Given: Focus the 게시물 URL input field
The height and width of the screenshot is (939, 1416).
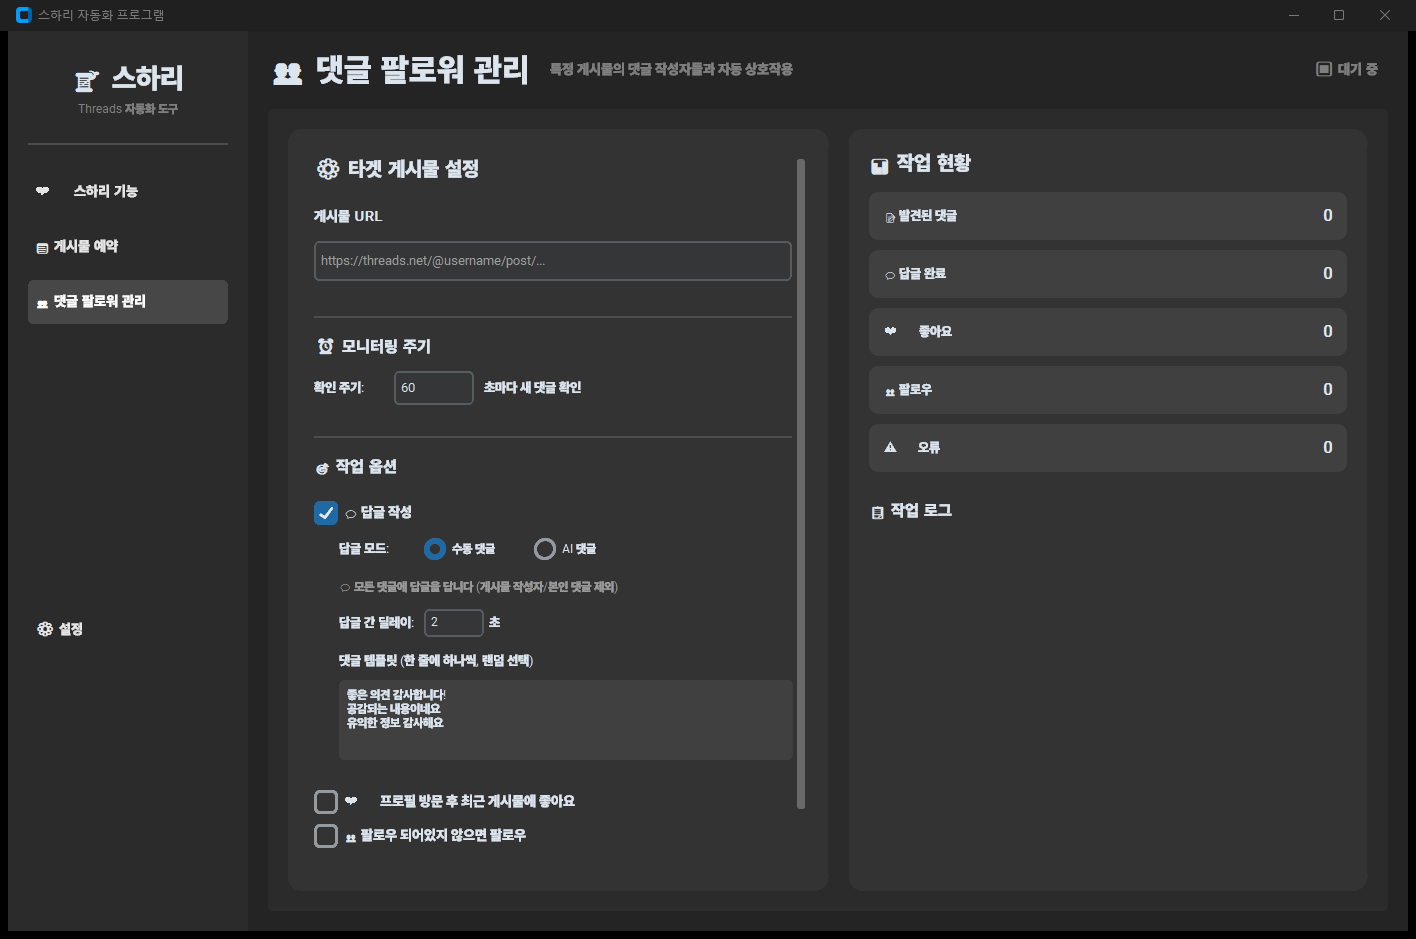Looking at the screenshot, I should click(x=553, y=261).
